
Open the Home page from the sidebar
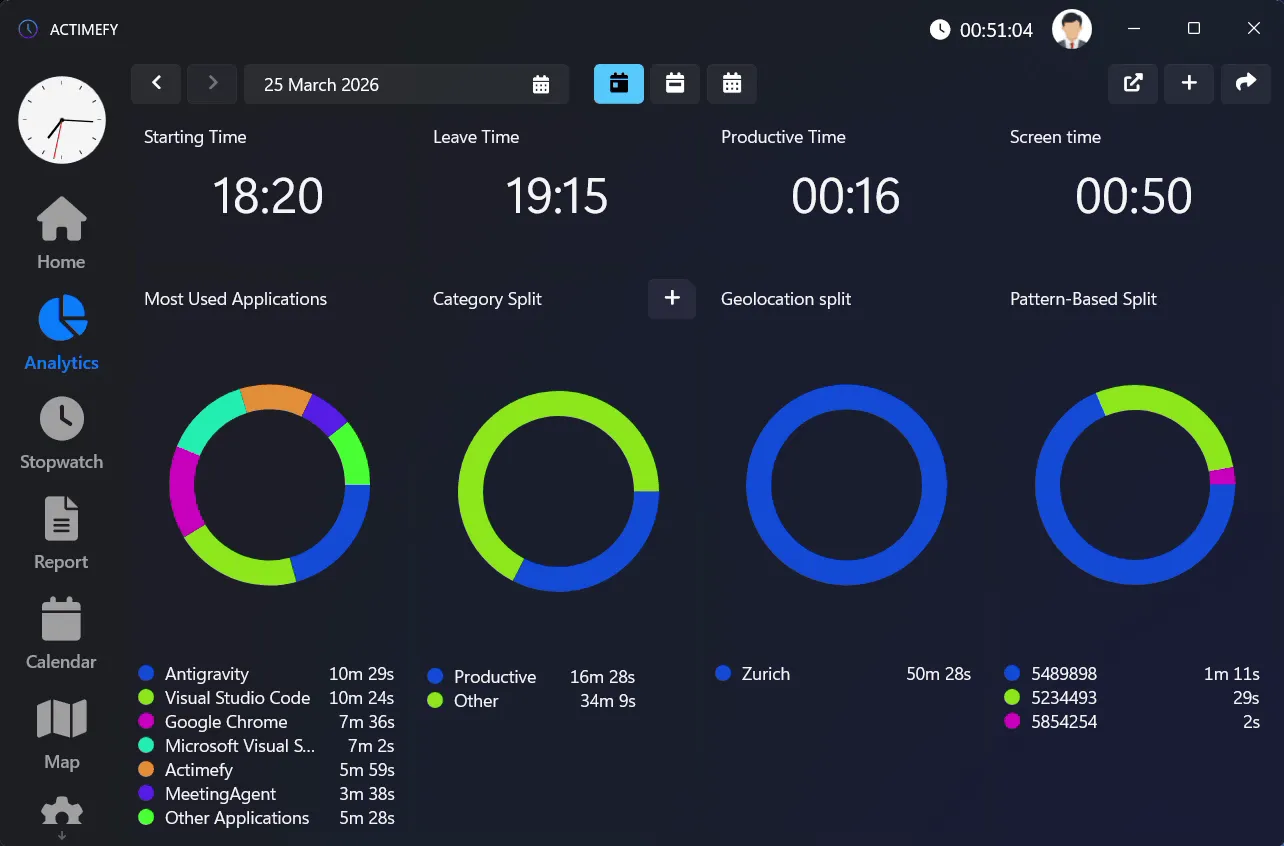(61, 232)
